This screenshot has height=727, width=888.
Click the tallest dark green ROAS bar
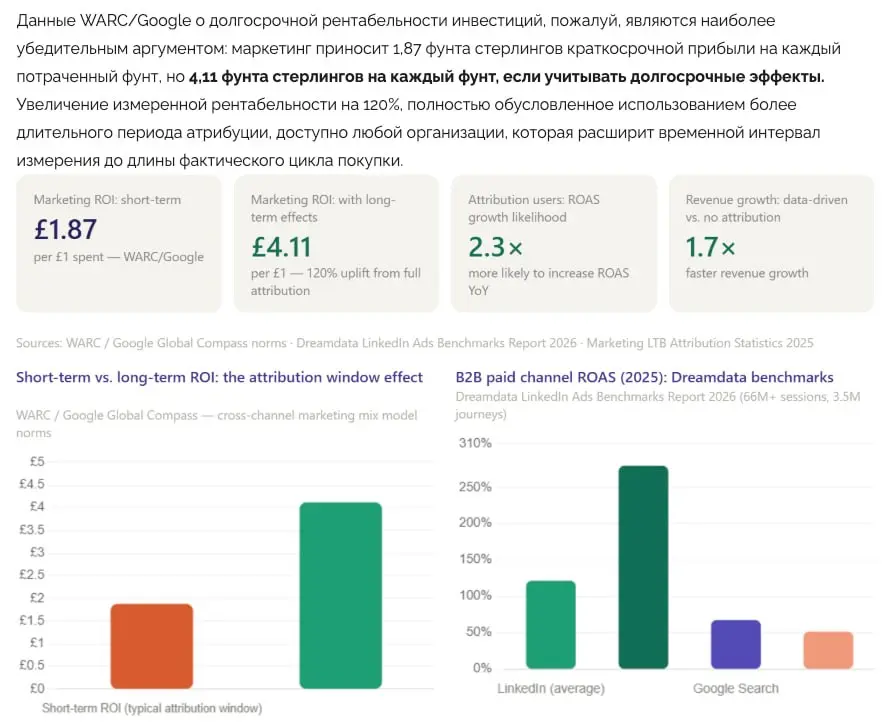tap(643, 567)
